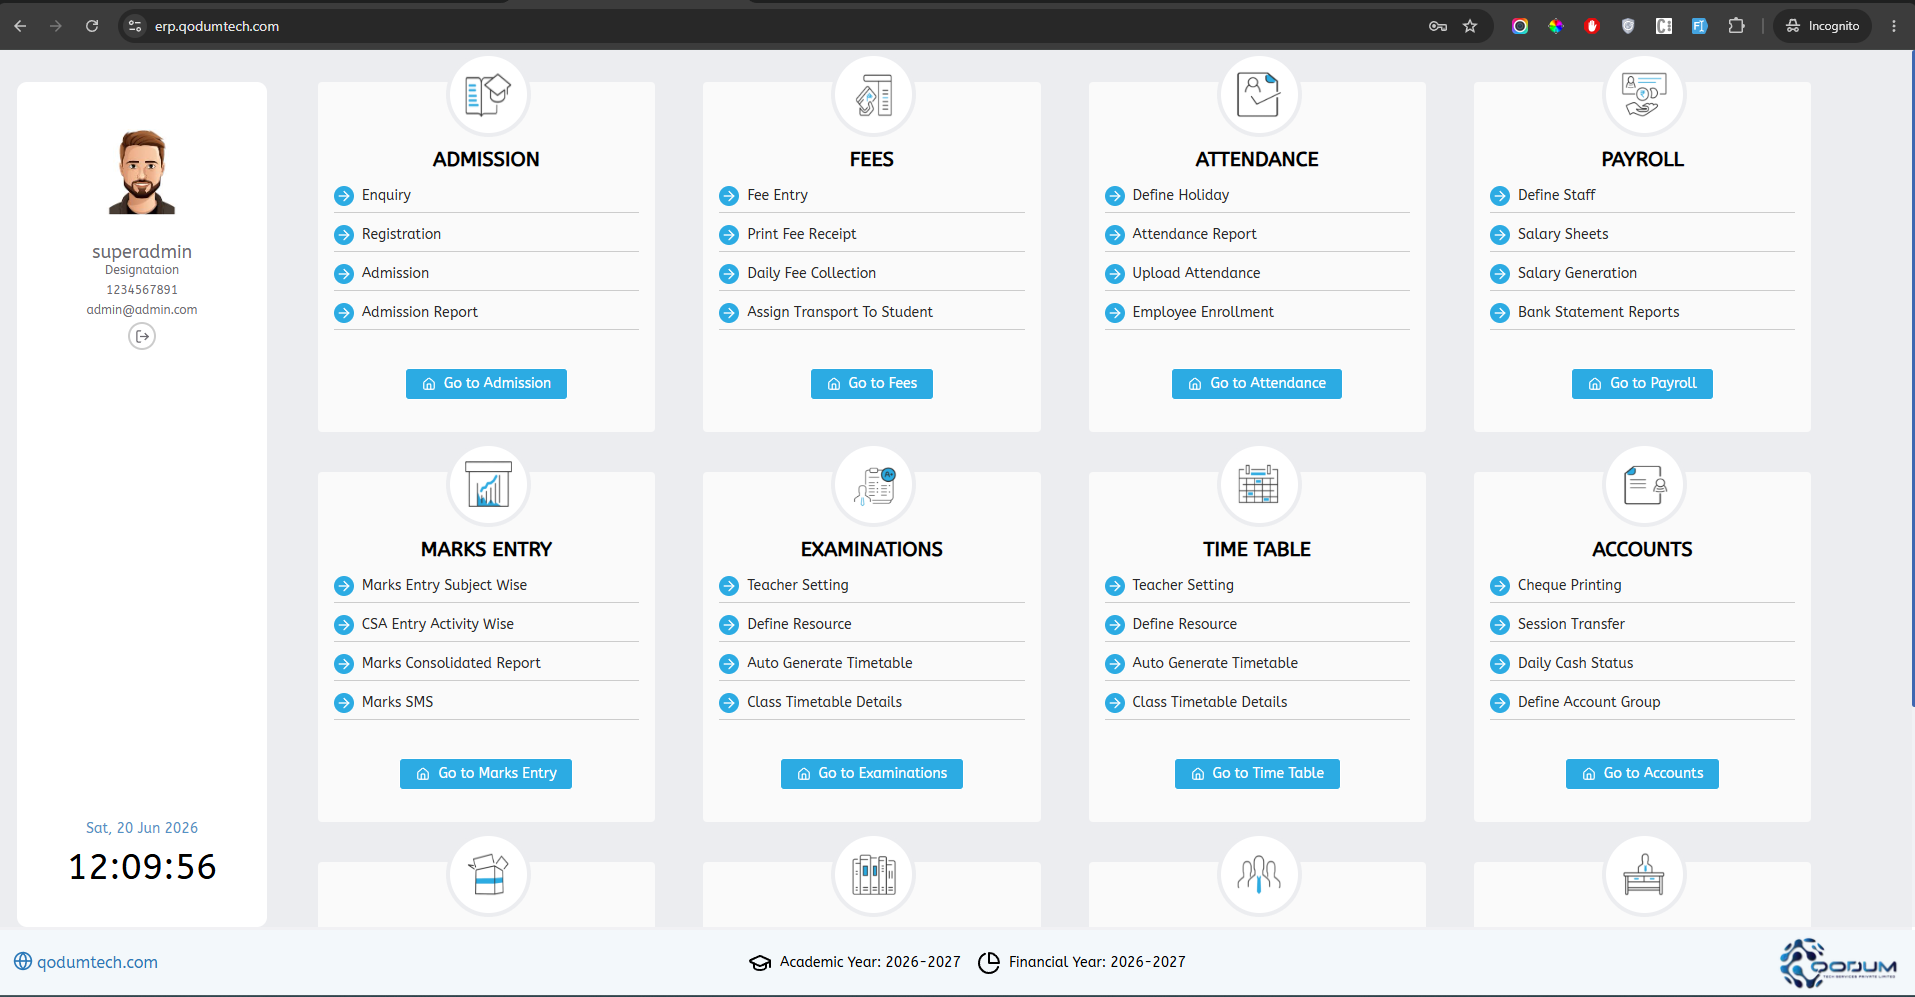Click the site info icon in address bar

(x=135, y=26)
